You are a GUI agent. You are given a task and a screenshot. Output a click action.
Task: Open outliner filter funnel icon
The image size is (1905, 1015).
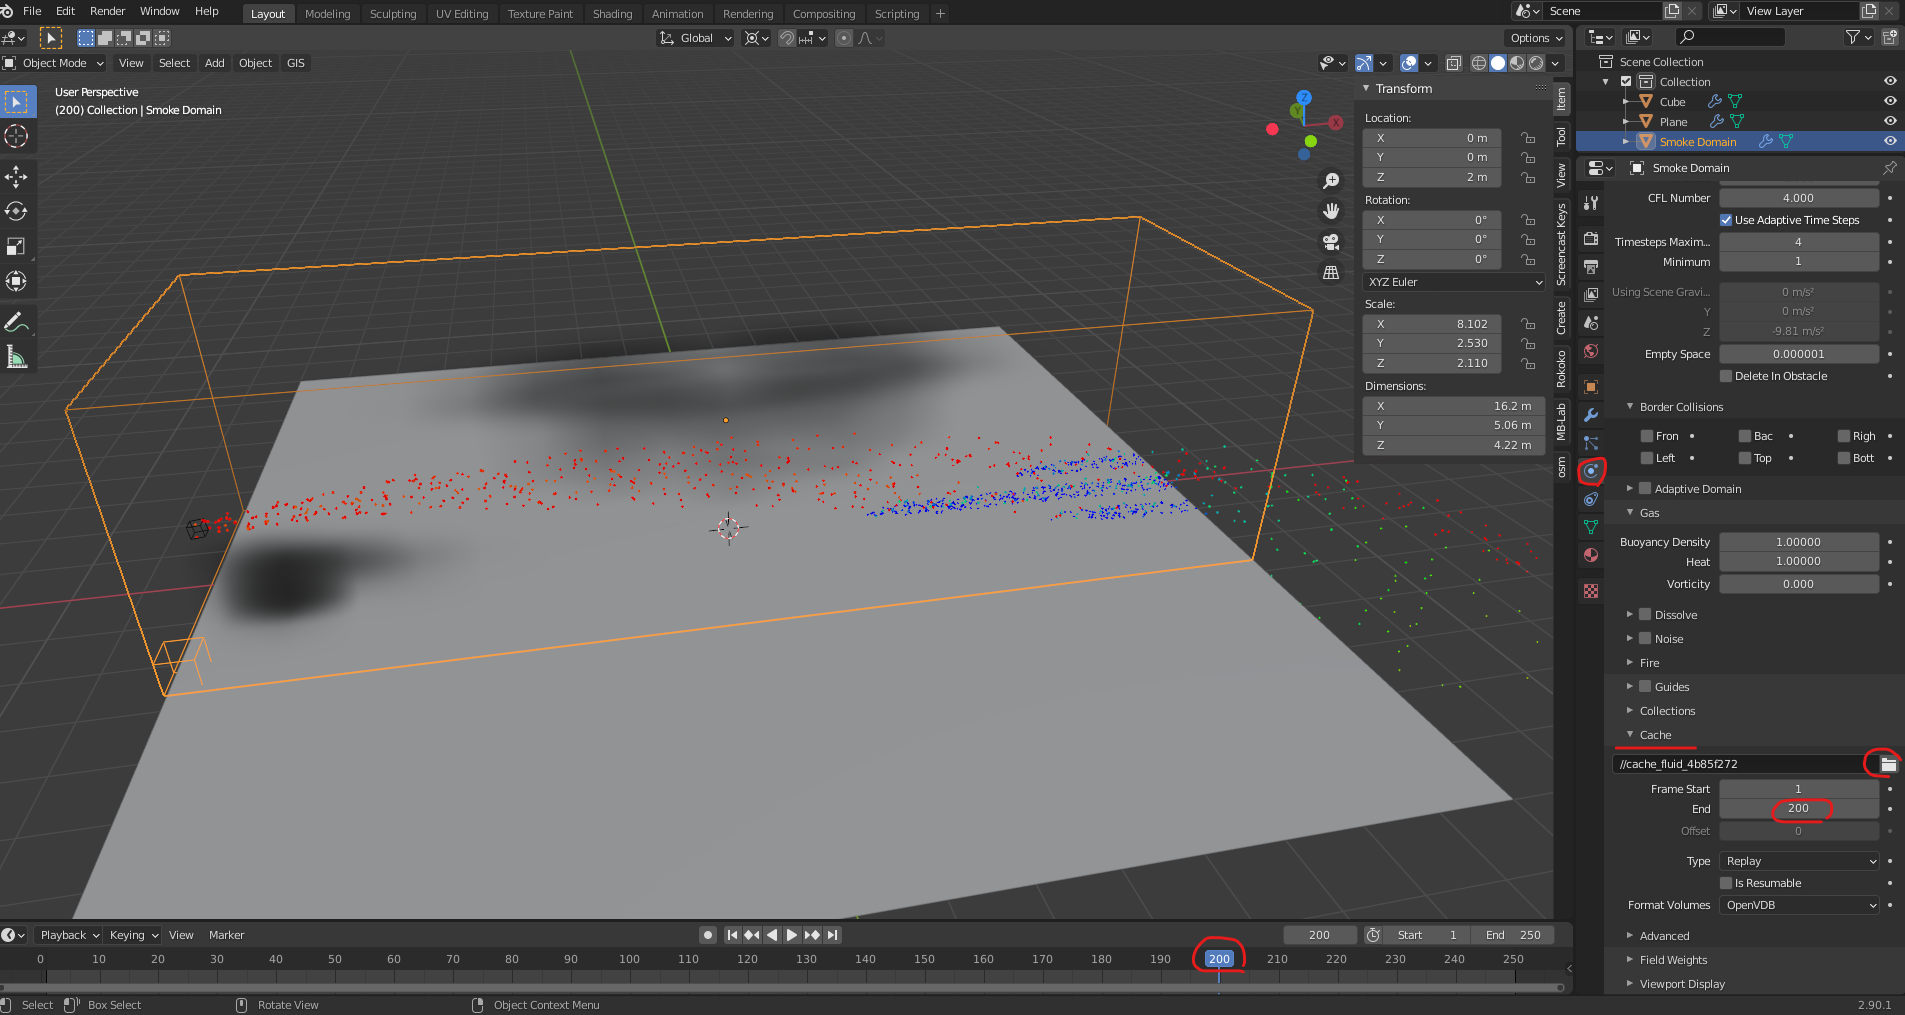point(1853,37)
